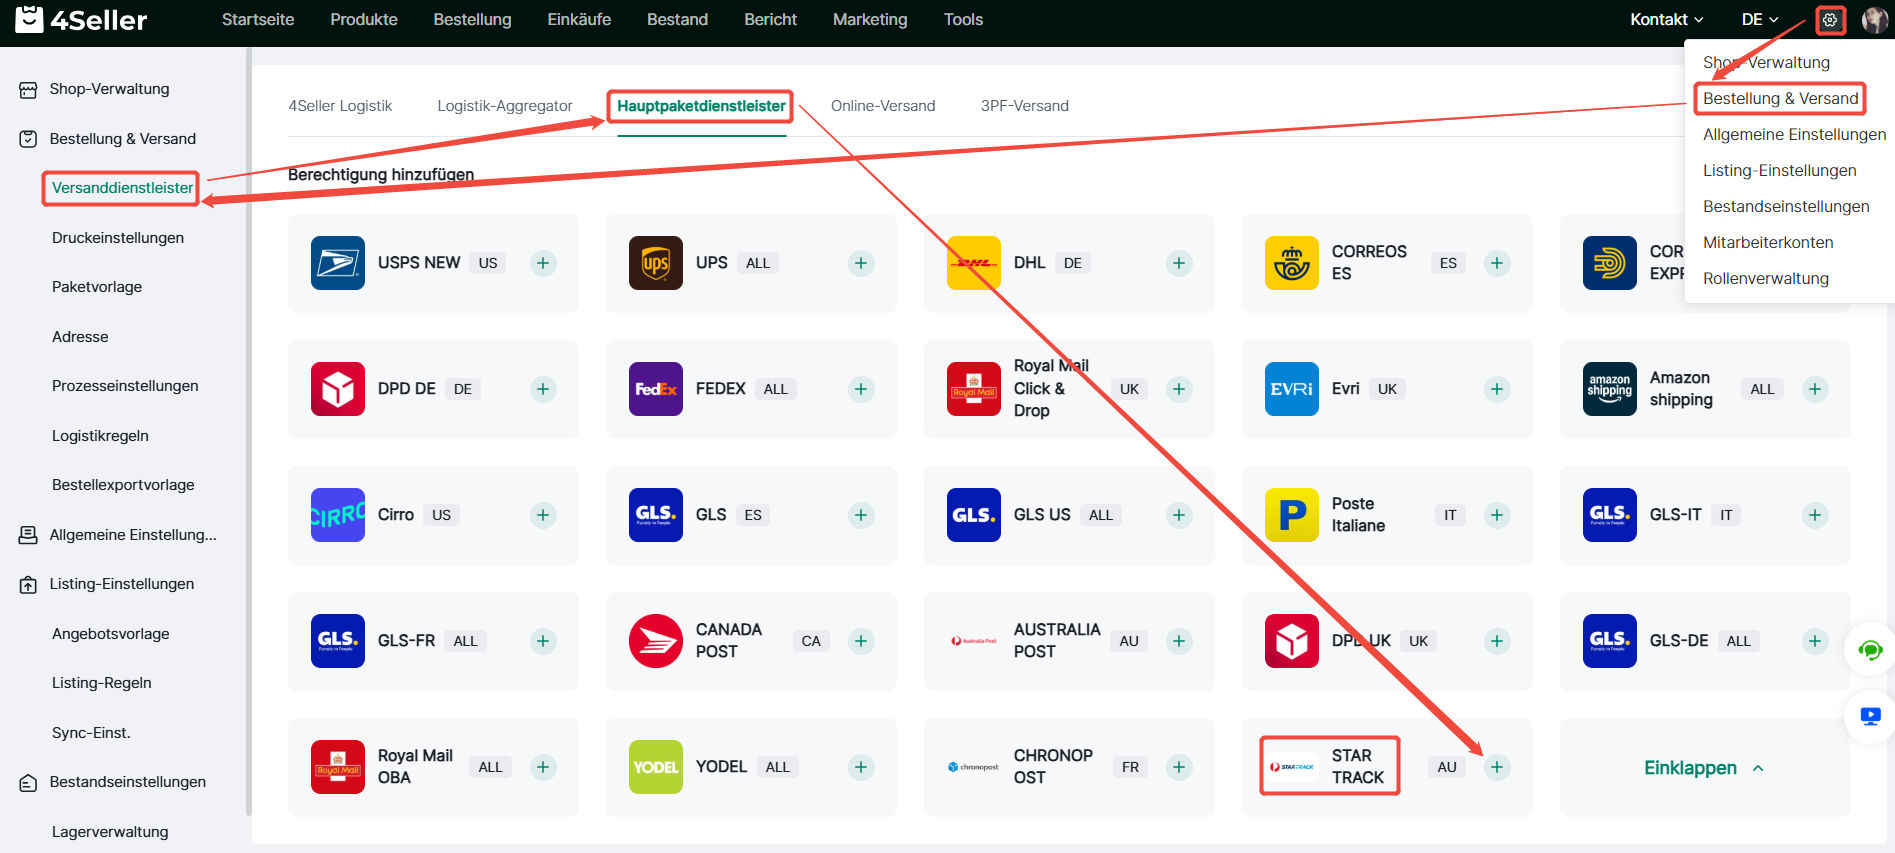Viewport: 1895px width, 853px height.
Task: Click the EVRi logo thumbnail
Action: 1292,389
